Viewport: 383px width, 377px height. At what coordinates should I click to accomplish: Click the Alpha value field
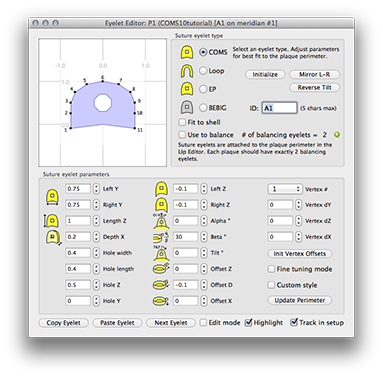186,221
